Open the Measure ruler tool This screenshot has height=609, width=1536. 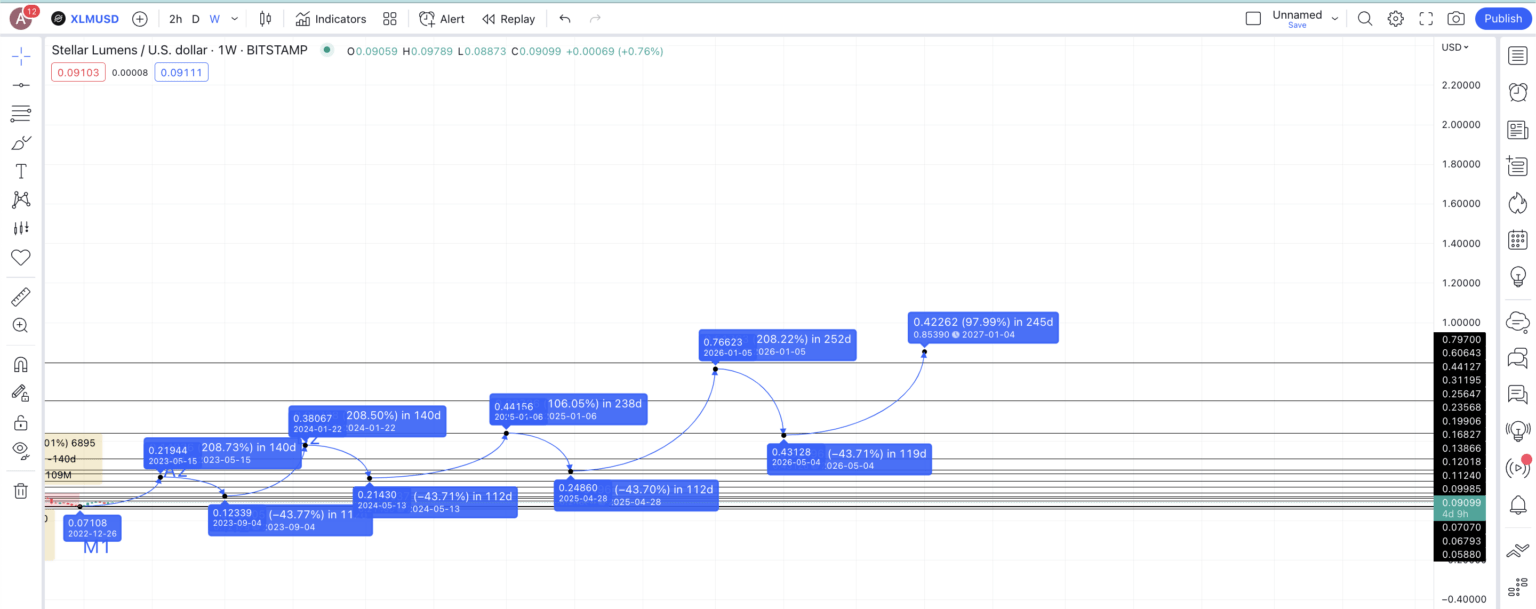[x=20, y=297]
